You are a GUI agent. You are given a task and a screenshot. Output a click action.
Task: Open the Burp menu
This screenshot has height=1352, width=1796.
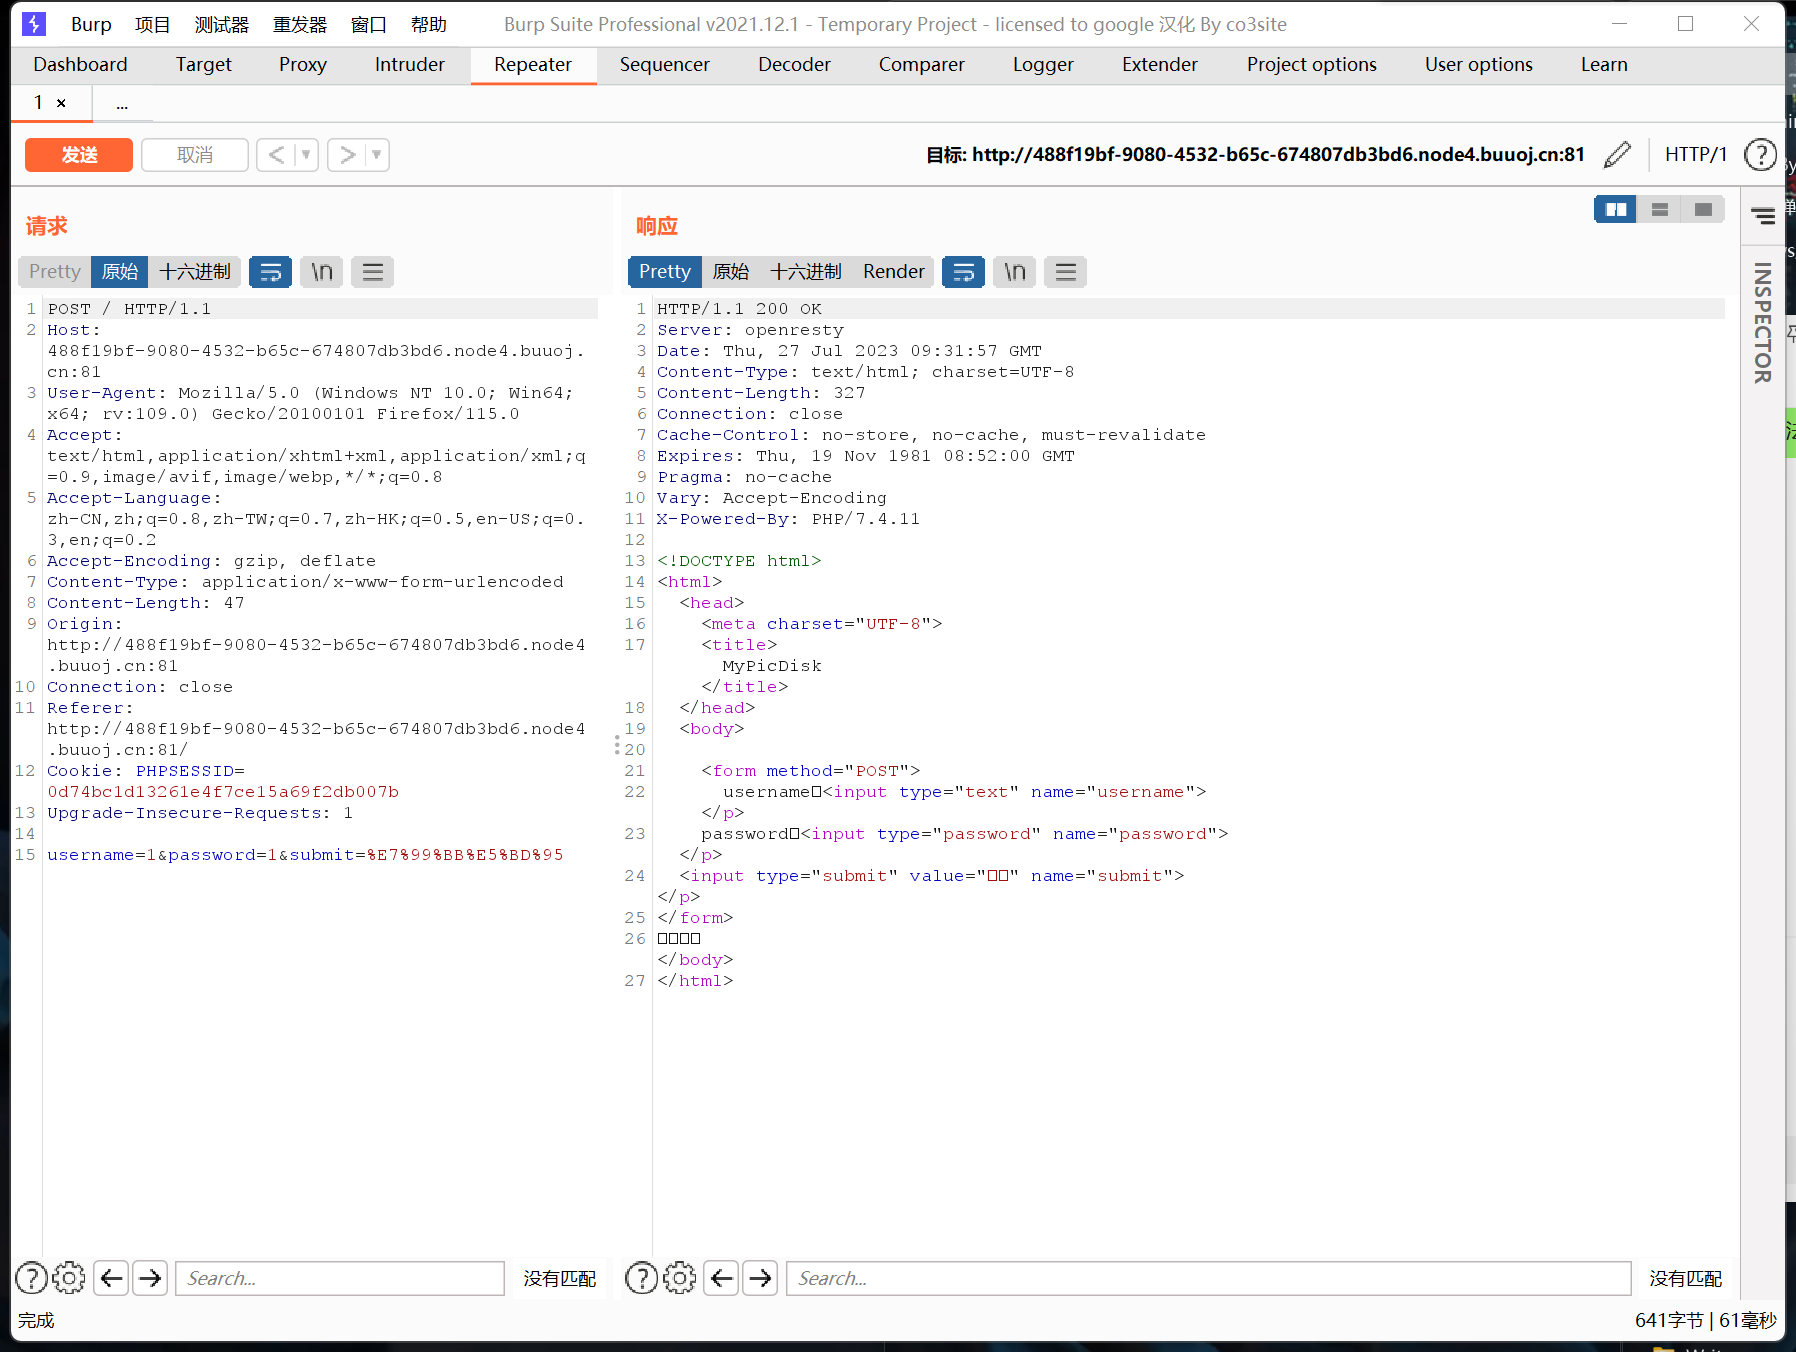pyautogui.click(x=91, y=24)
